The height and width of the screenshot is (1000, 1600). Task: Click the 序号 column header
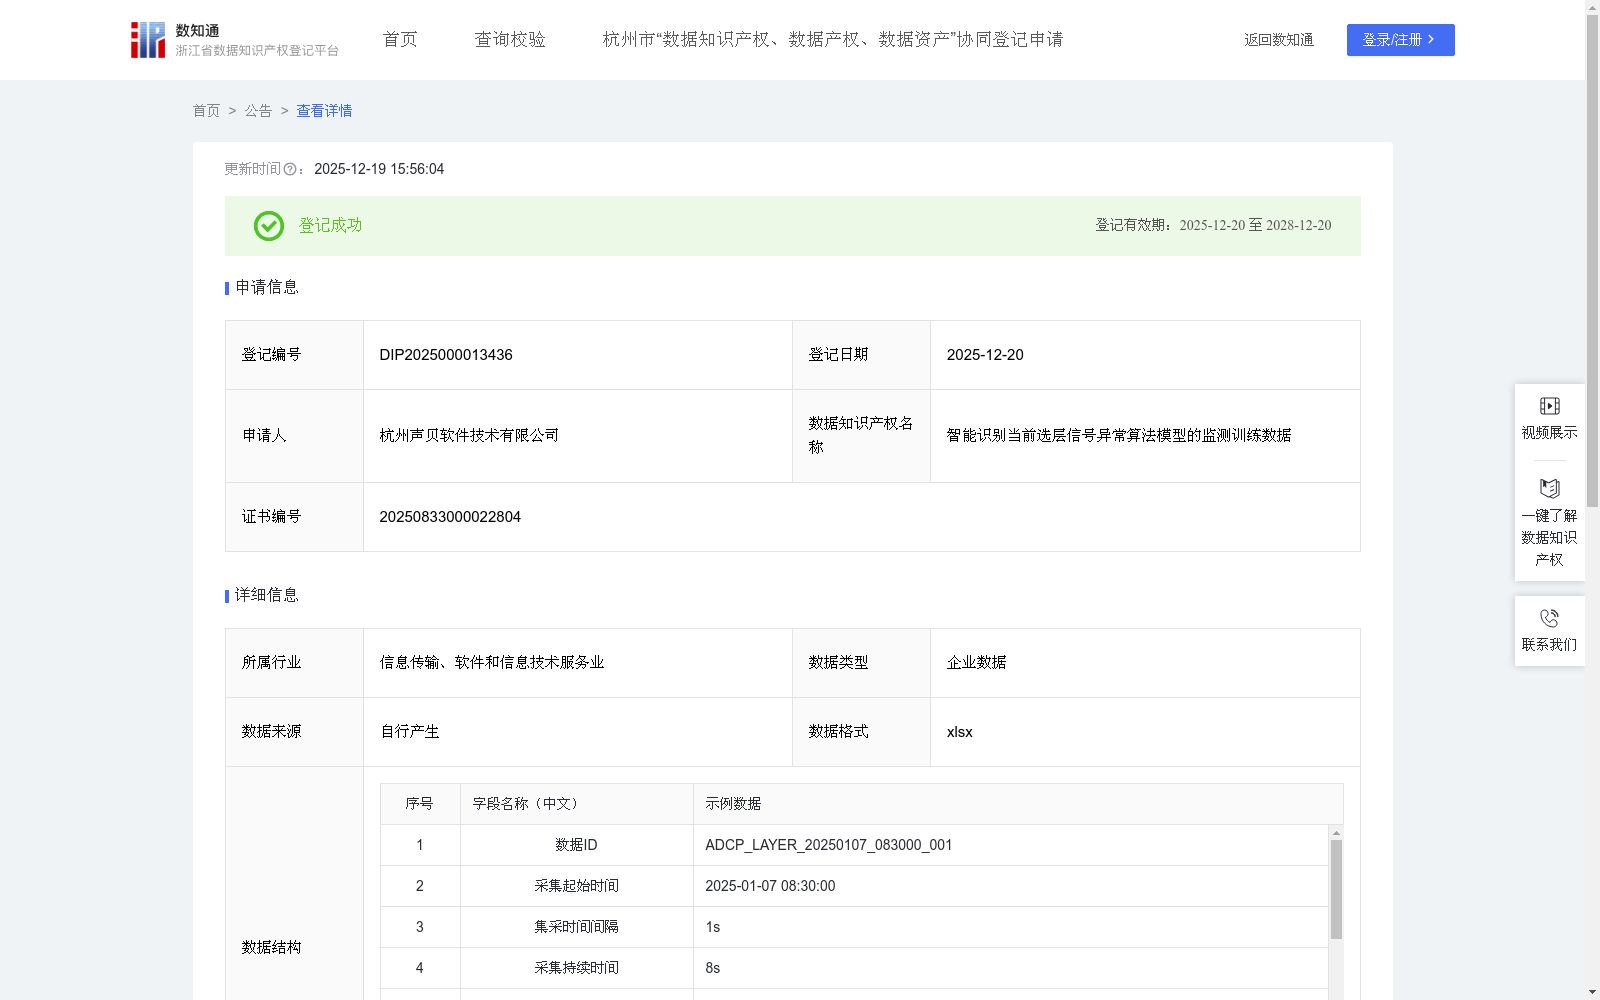point(420,804)
